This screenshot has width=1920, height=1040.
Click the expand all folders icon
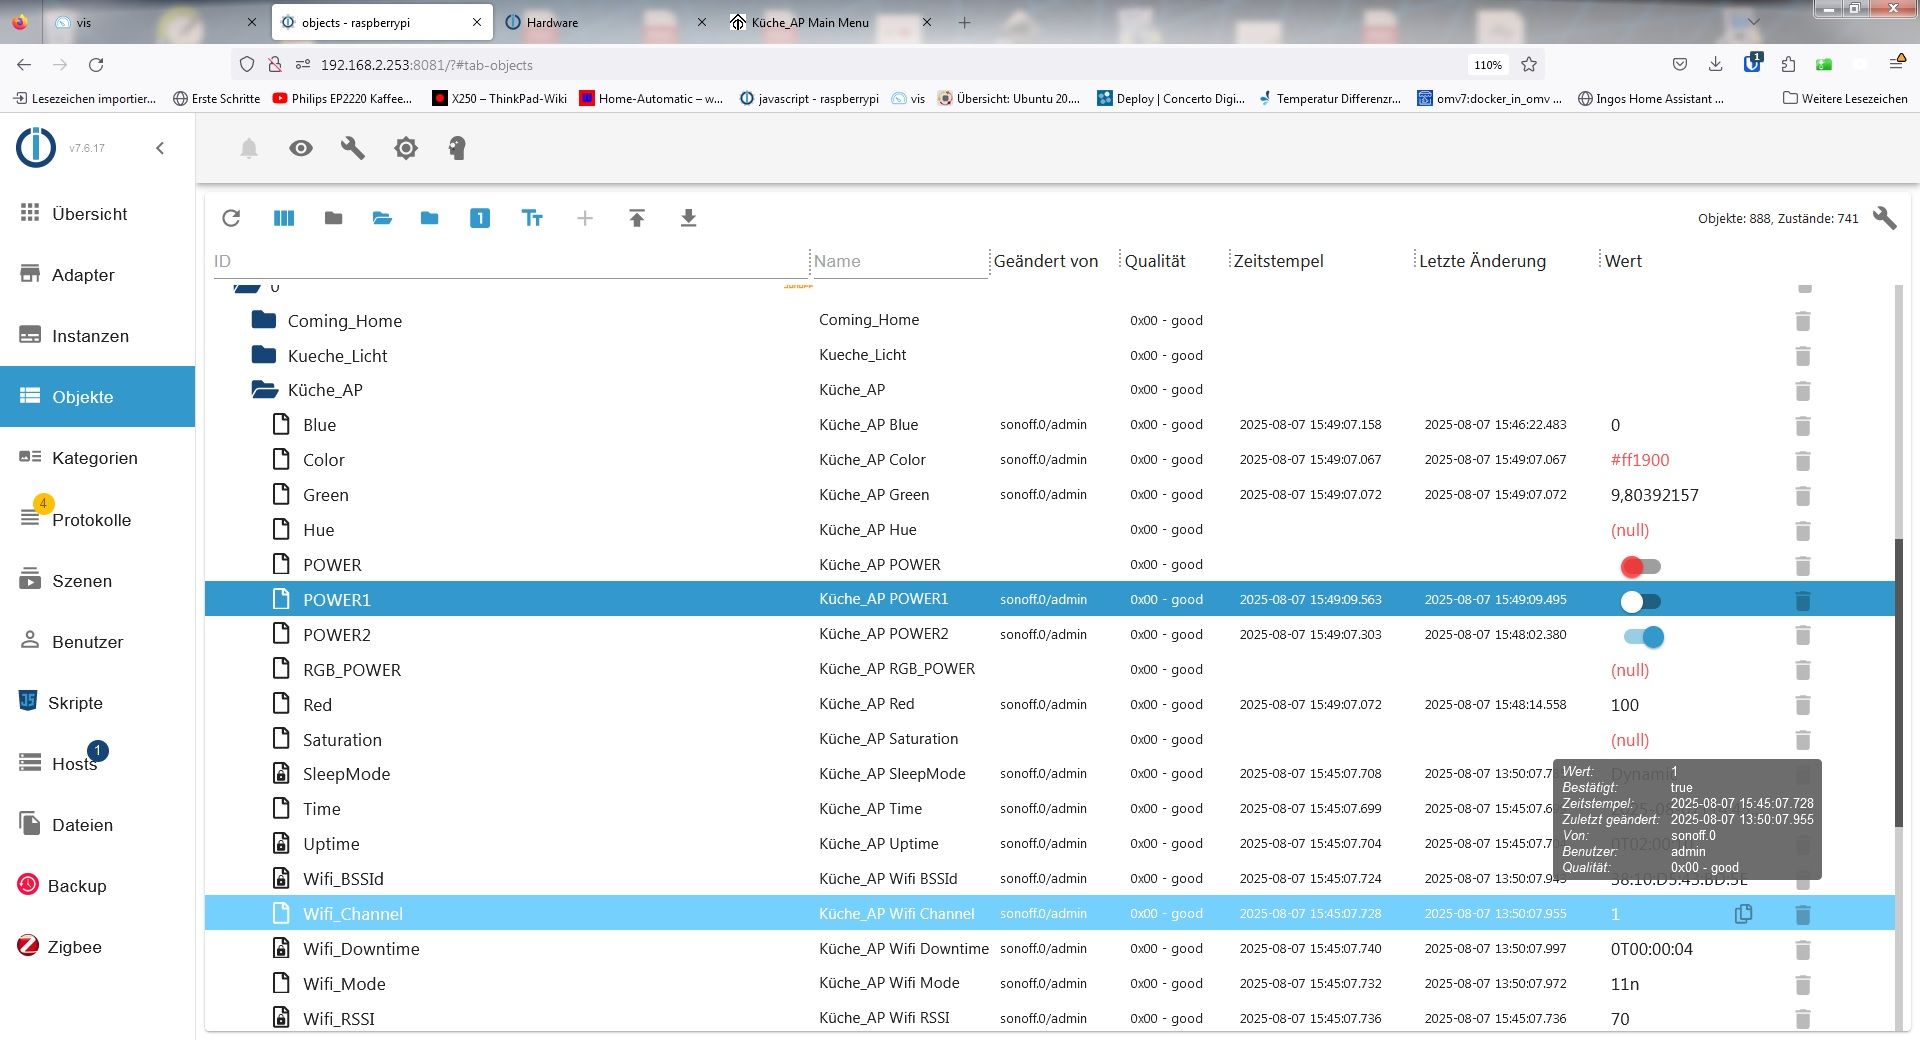[382, 218]
